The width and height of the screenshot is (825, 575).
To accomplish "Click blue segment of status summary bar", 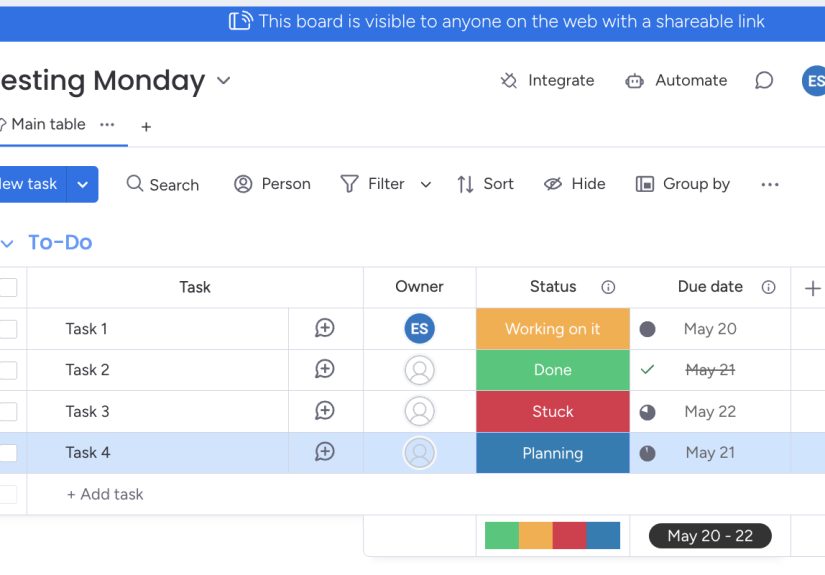I will point(603,536).
